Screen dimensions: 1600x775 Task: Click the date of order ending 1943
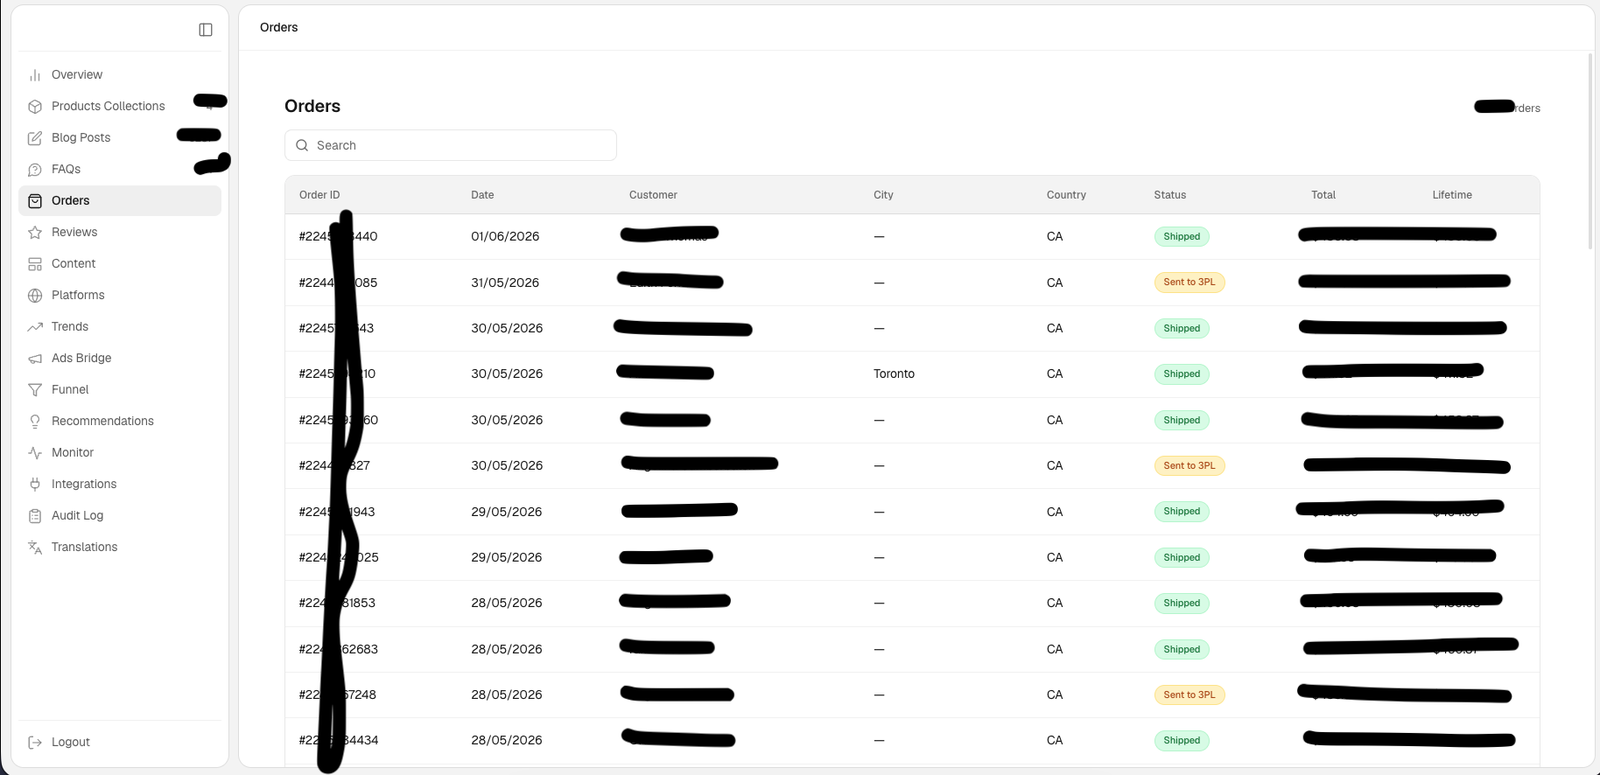coord(507,512)
